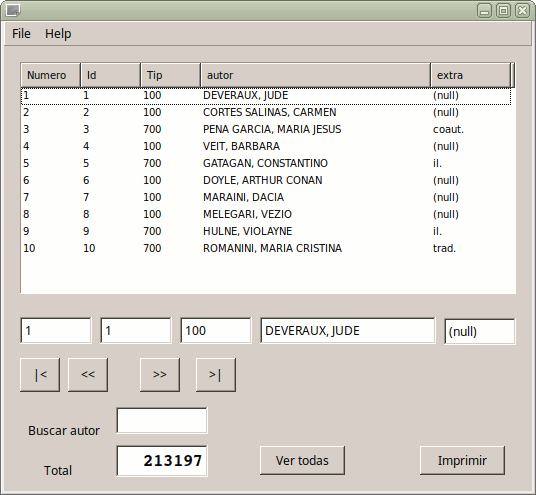The width and height of the screenshot is (536, 495).
Task: Click the extra column header
Action: point(470,75)
